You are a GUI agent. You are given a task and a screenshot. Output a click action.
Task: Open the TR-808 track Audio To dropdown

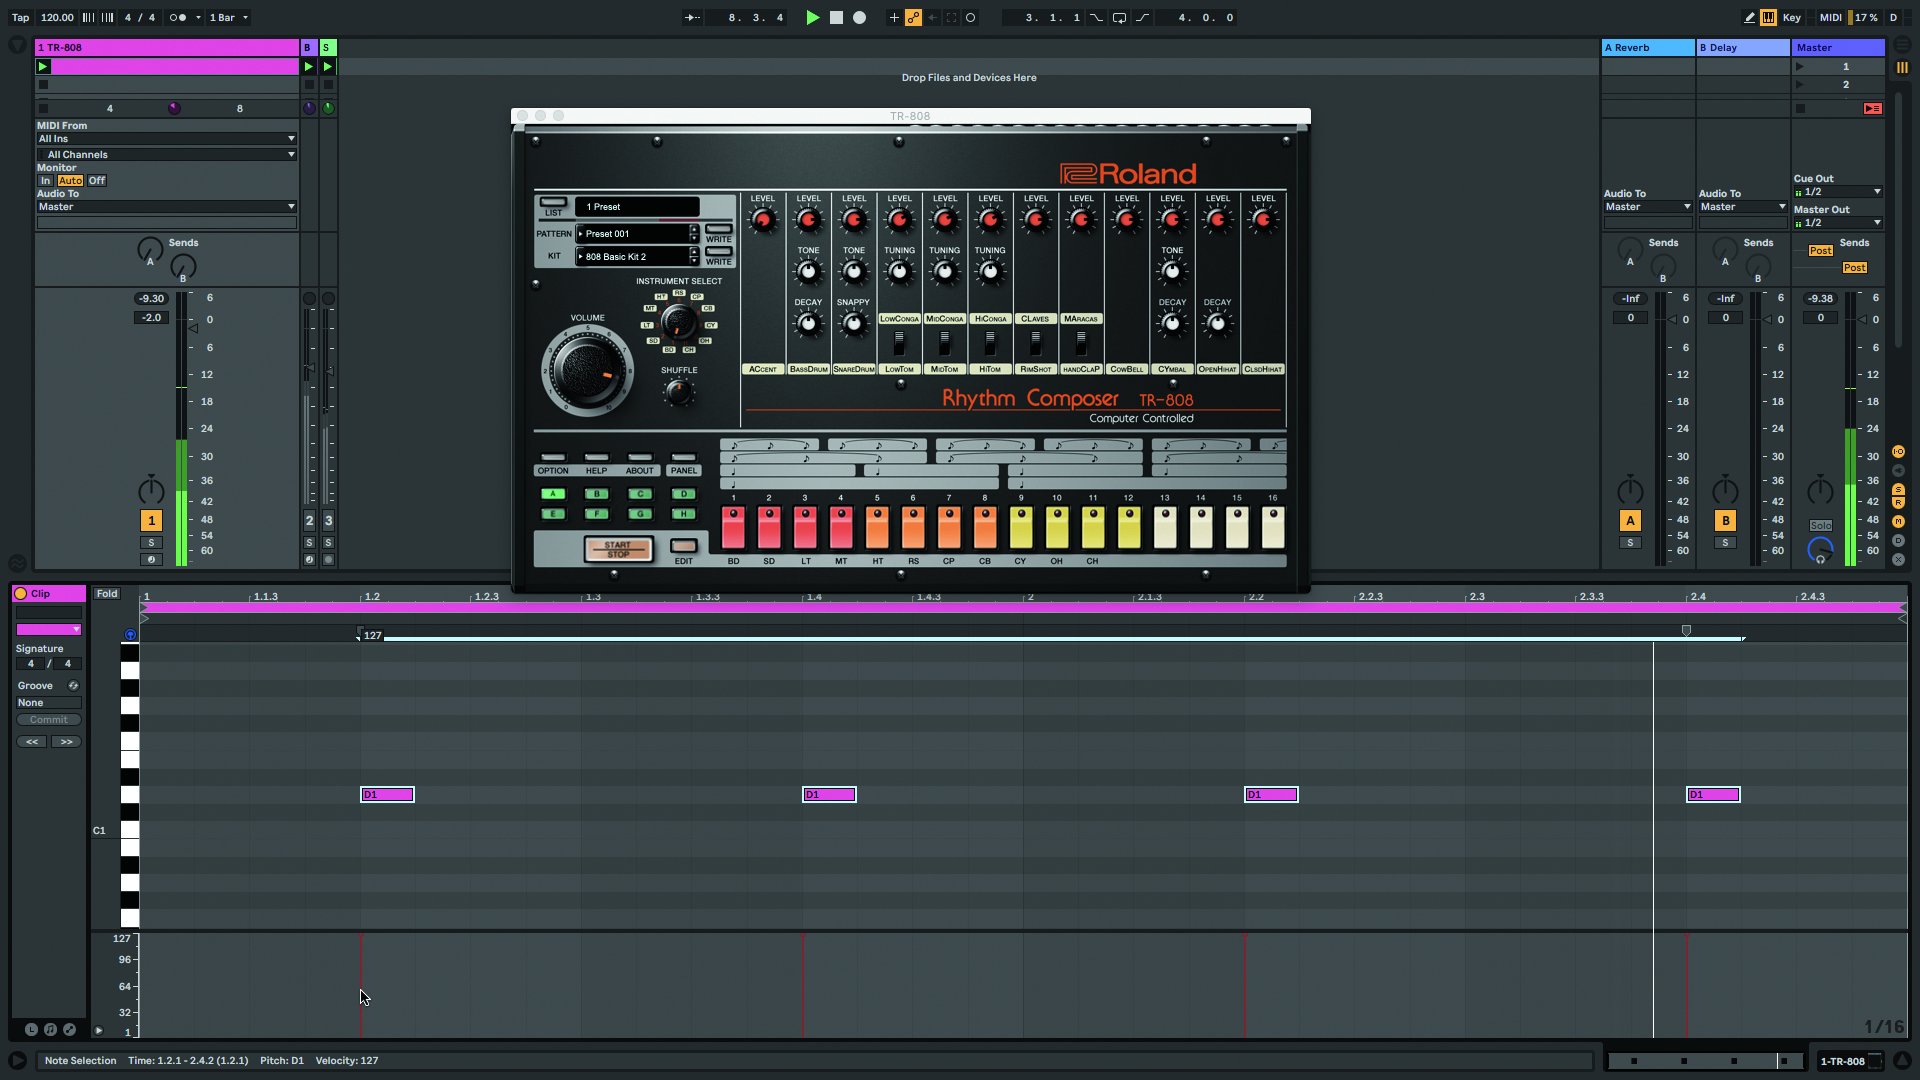[166, 207]
